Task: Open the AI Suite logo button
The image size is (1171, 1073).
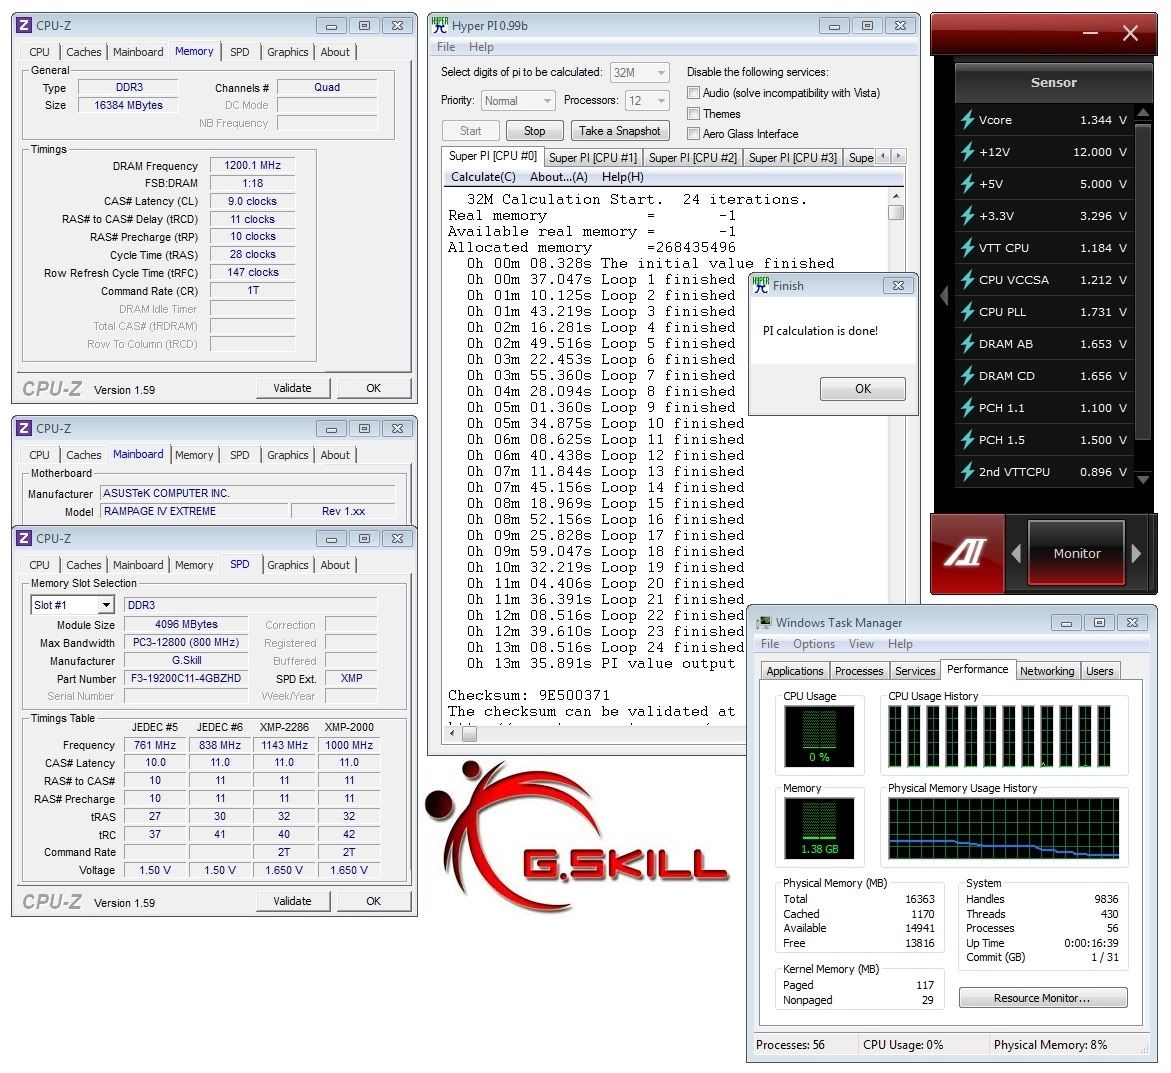Action: click(967, 553)
